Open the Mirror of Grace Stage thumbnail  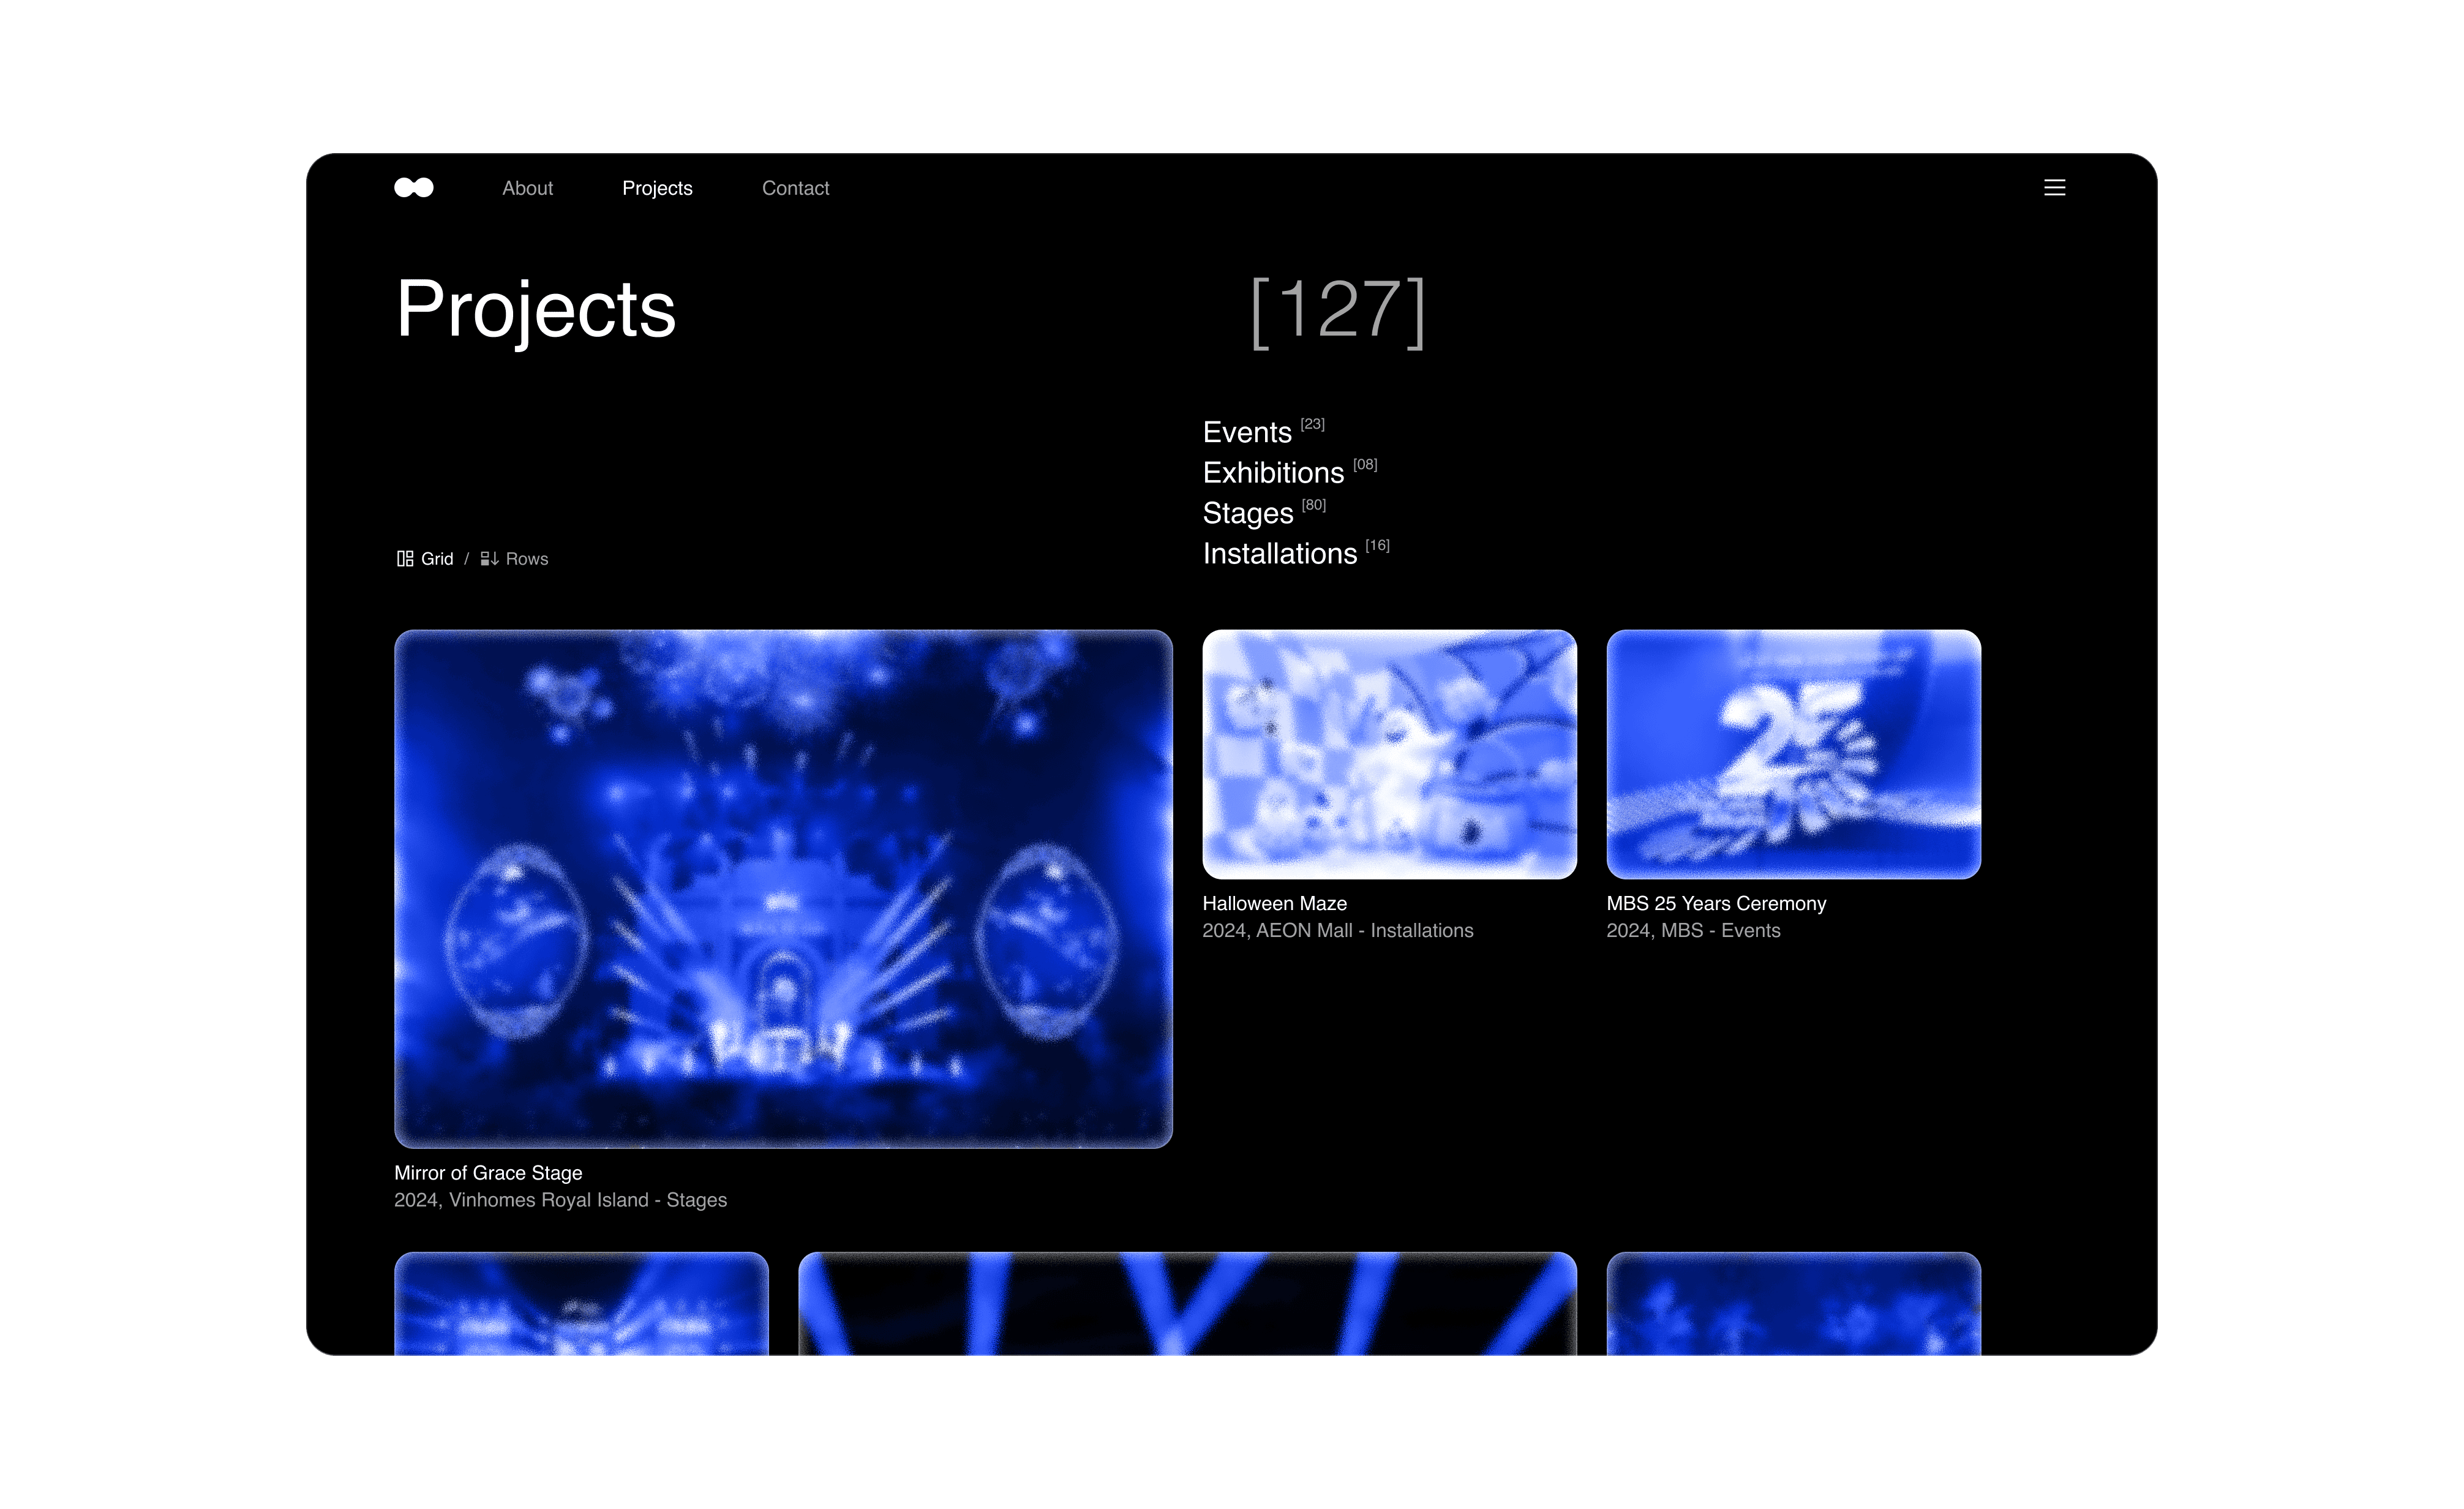783,888
